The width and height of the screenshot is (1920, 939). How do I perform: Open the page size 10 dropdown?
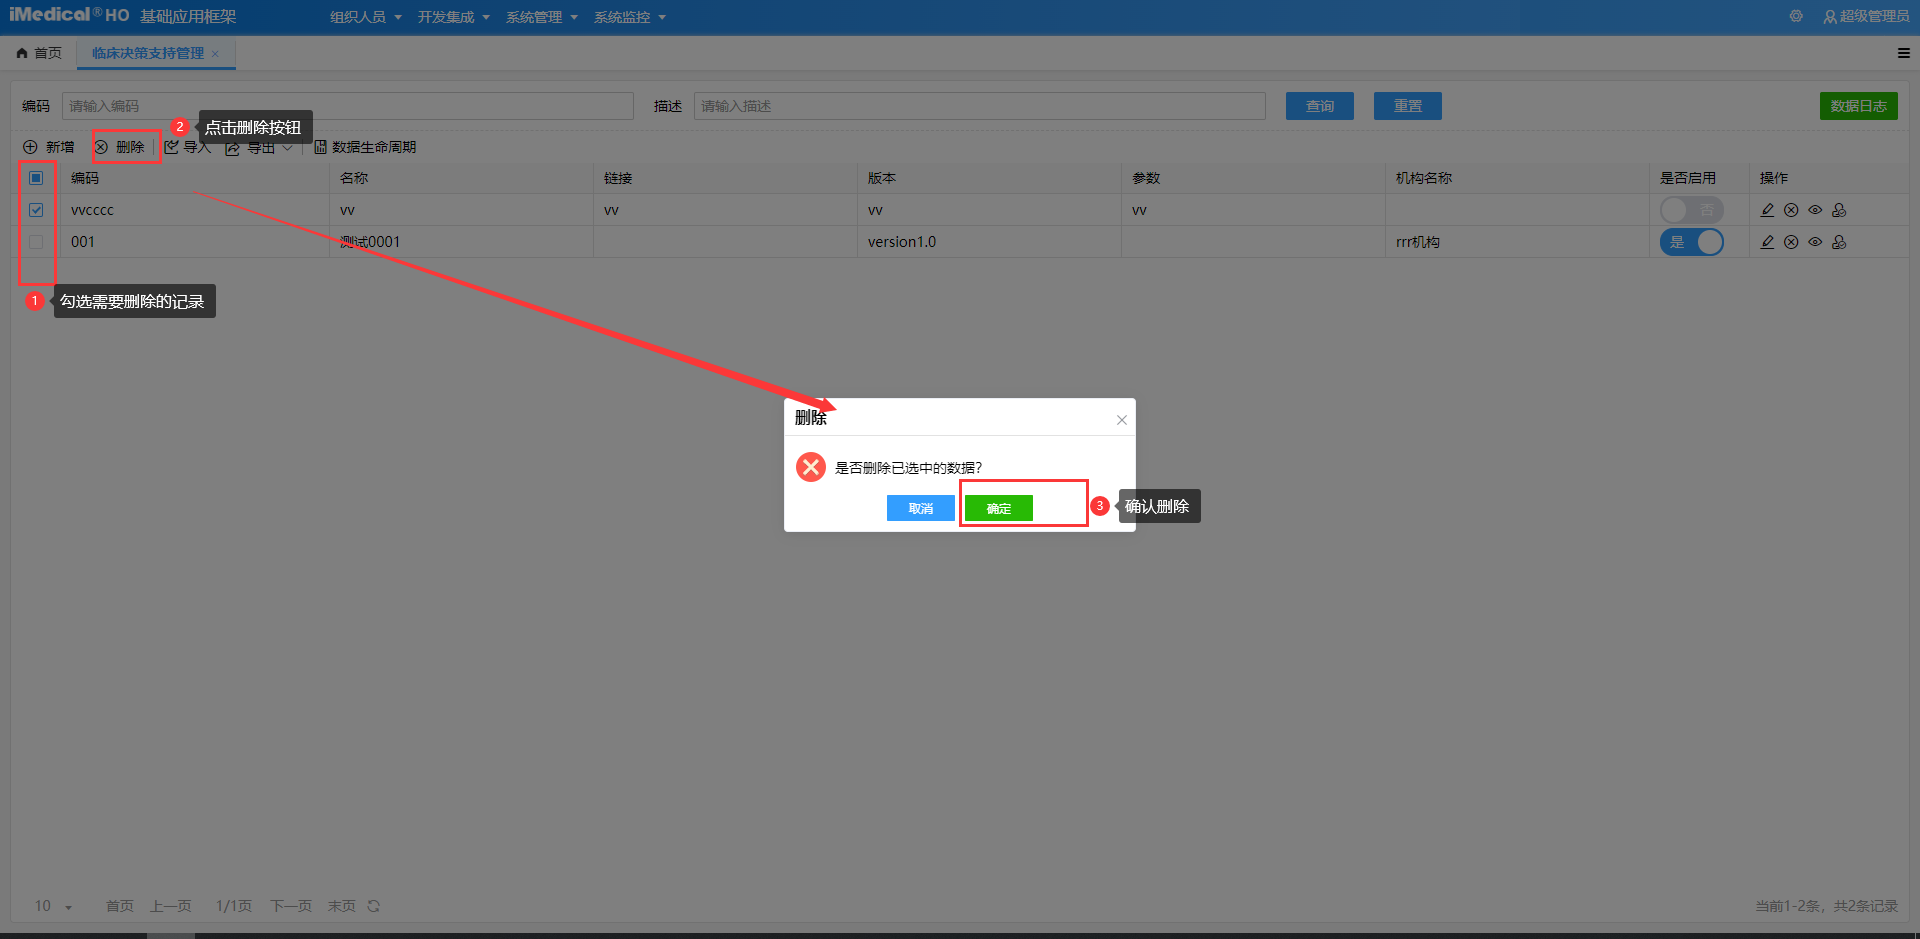(x=54, y=906)
